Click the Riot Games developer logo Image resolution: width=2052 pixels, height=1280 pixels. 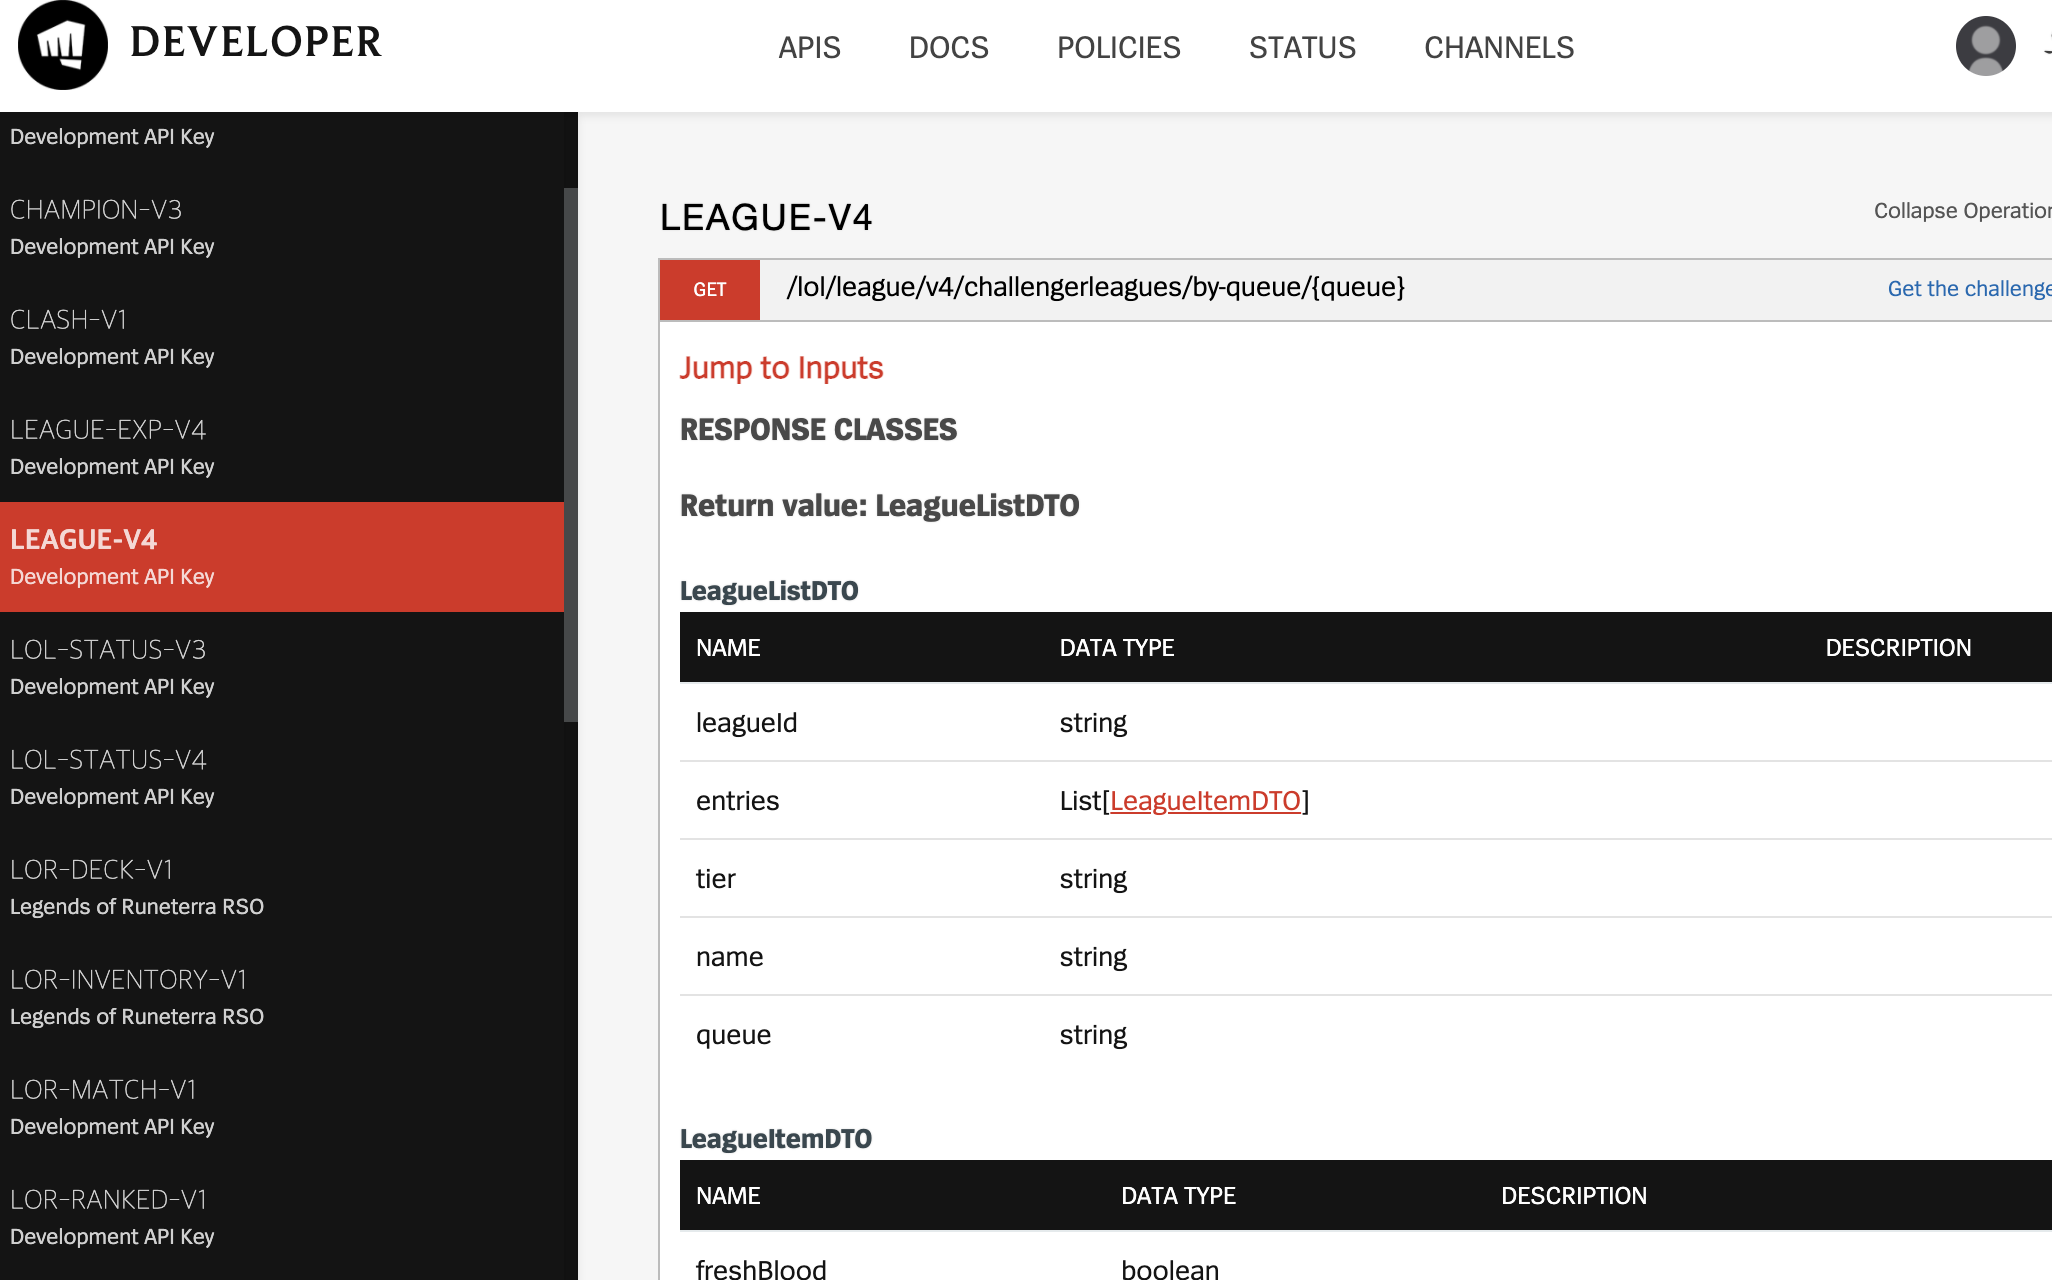(62, 44)
